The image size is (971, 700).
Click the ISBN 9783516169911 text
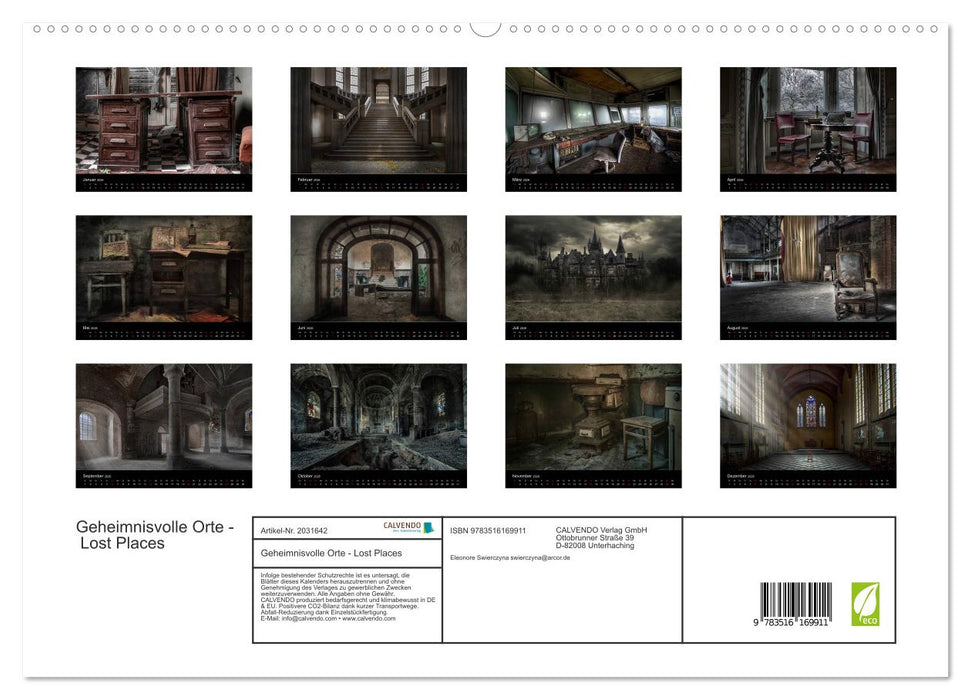(x=488, y=530)
